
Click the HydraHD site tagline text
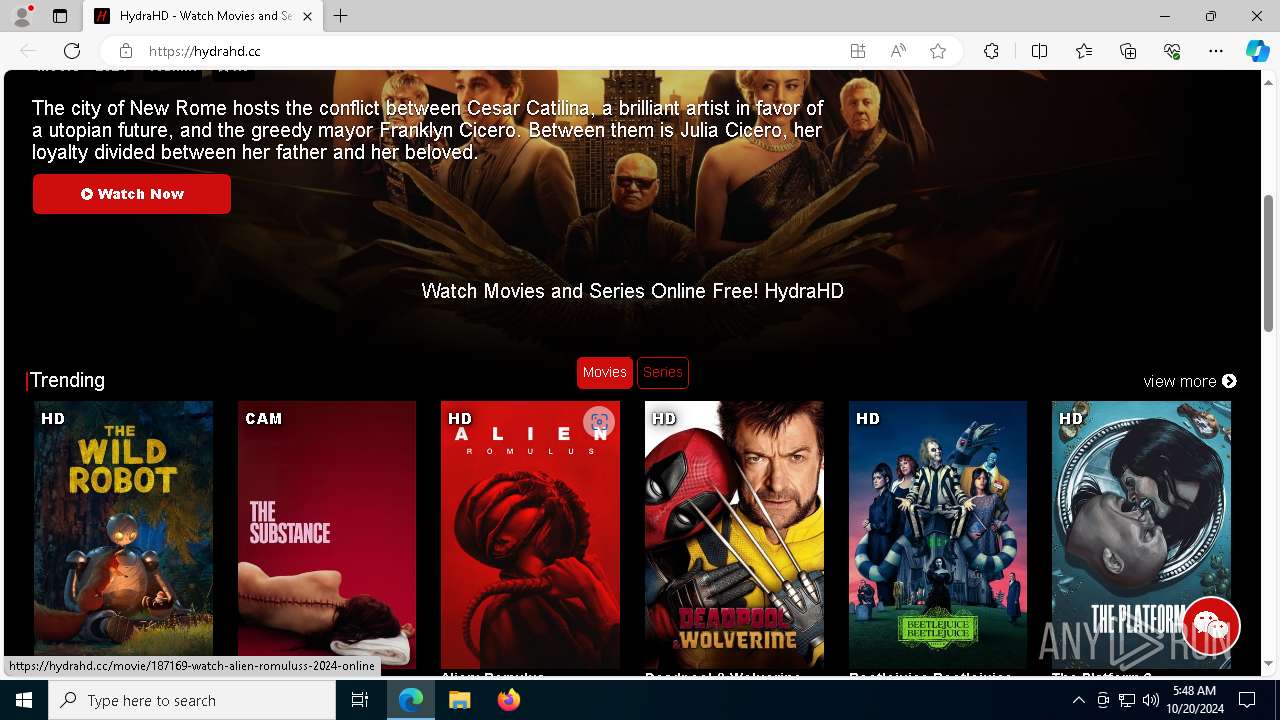(632, 291)
